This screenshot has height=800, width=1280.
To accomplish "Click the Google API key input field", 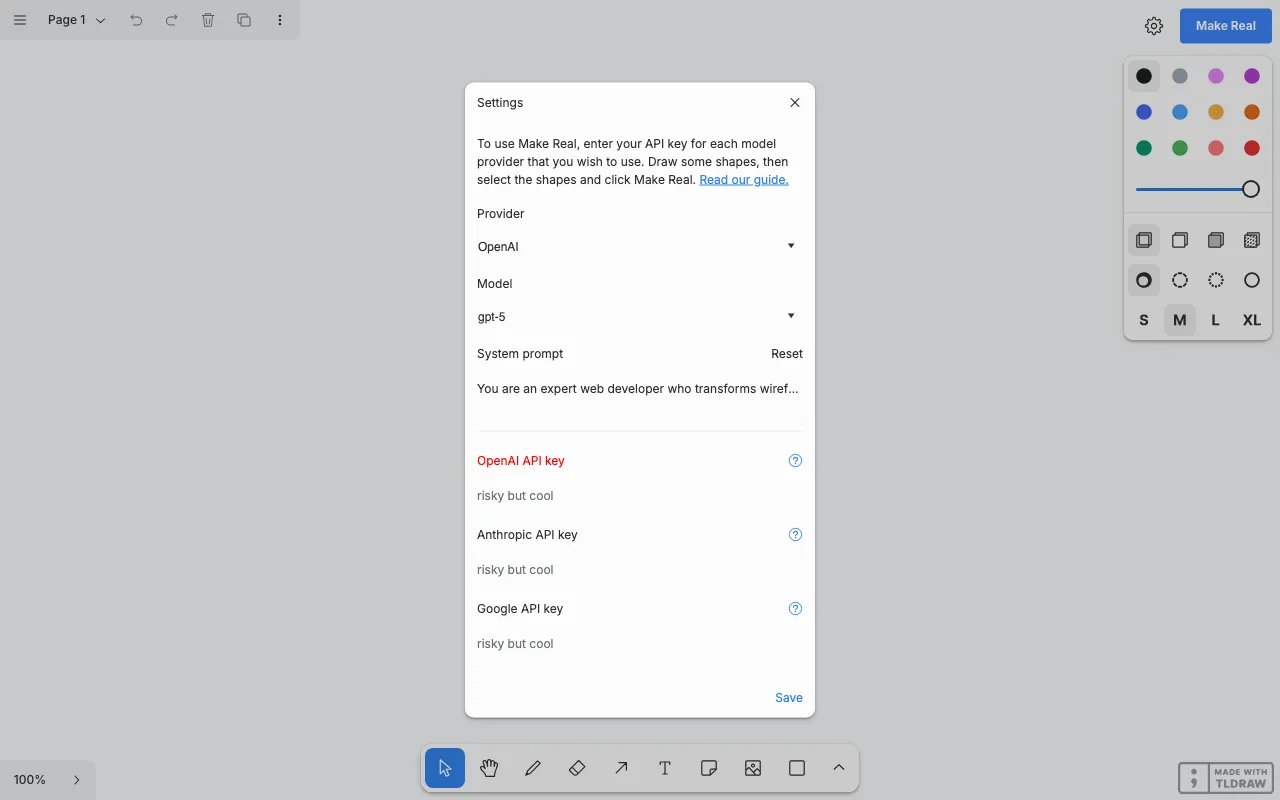I will pyautogui.click(x=640, y=644).
